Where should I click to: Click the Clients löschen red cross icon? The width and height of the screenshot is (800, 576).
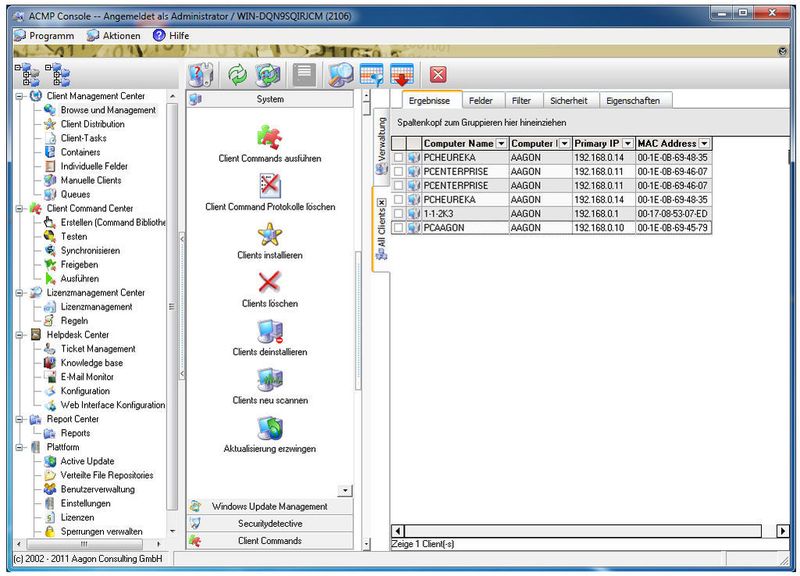pyautogui.click(x=269, y=282)
